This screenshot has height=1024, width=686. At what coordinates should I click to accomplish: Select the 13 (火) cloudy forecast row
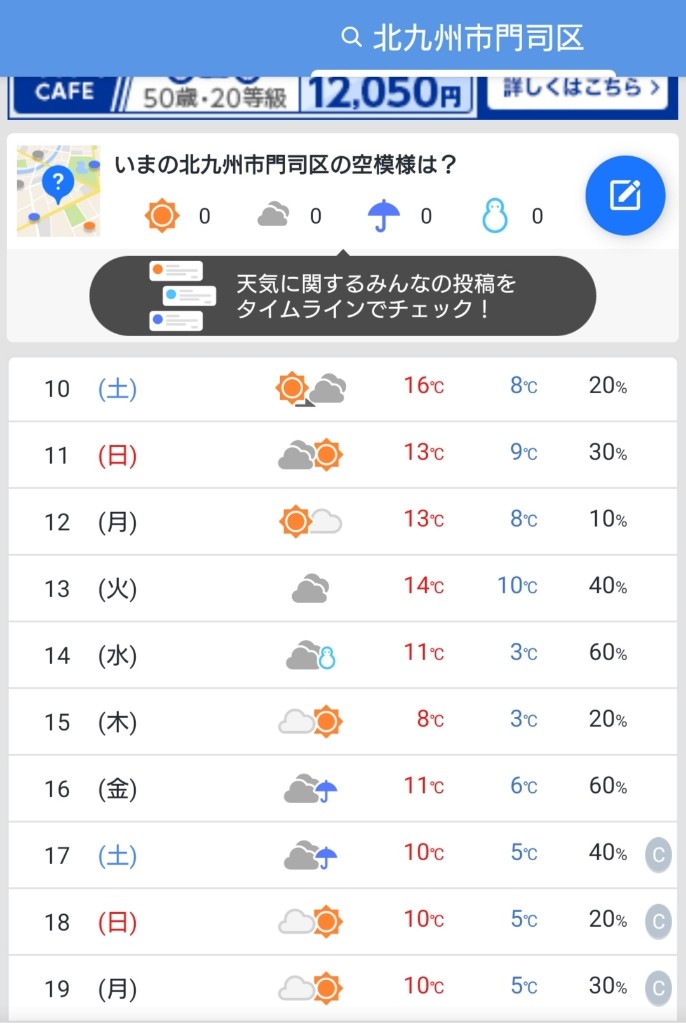pos(342,588)
